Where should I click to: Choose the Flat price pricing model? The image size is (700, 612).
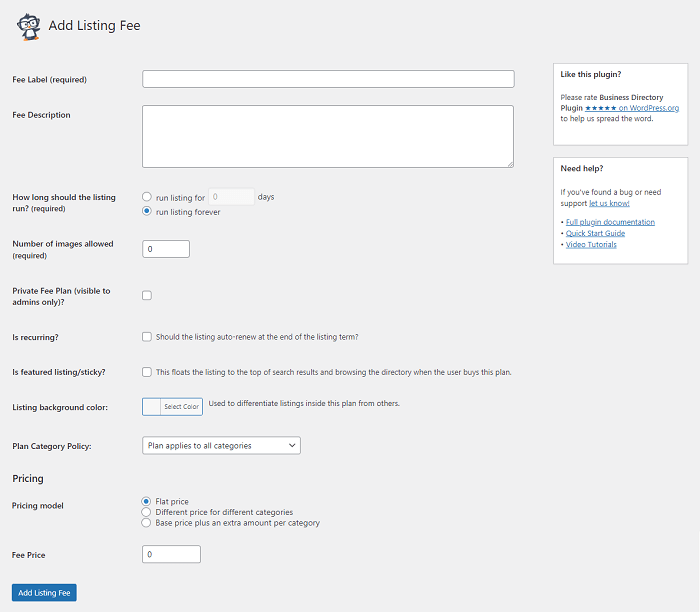pyautogui.click(x=146, y=501)
